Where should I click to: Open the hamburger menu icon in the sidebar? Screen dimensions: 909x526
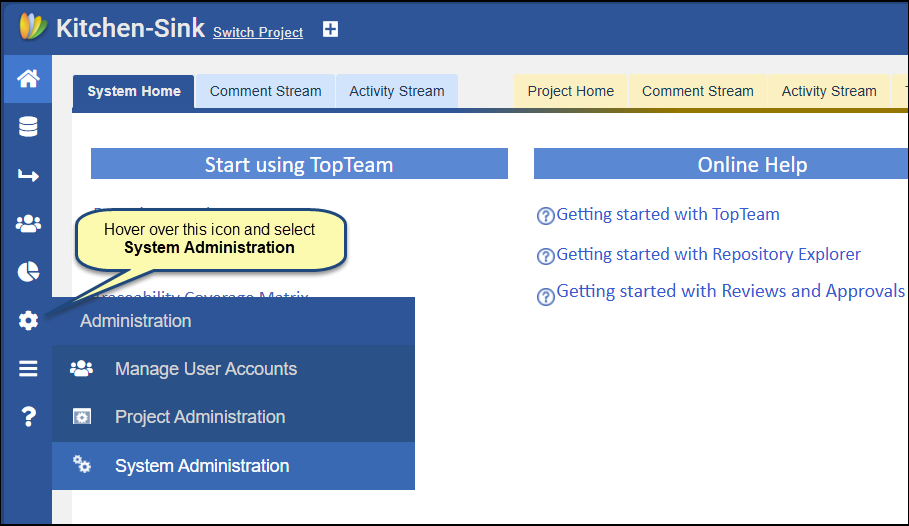click(28, 368)
